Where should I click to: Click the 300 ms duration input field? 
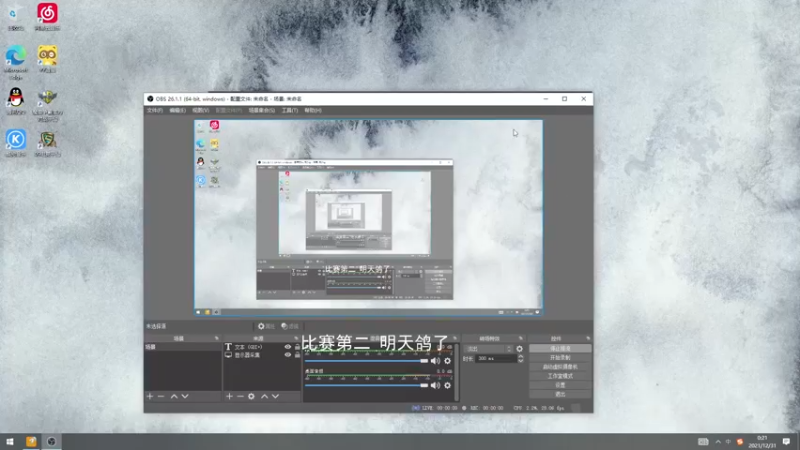496,359
